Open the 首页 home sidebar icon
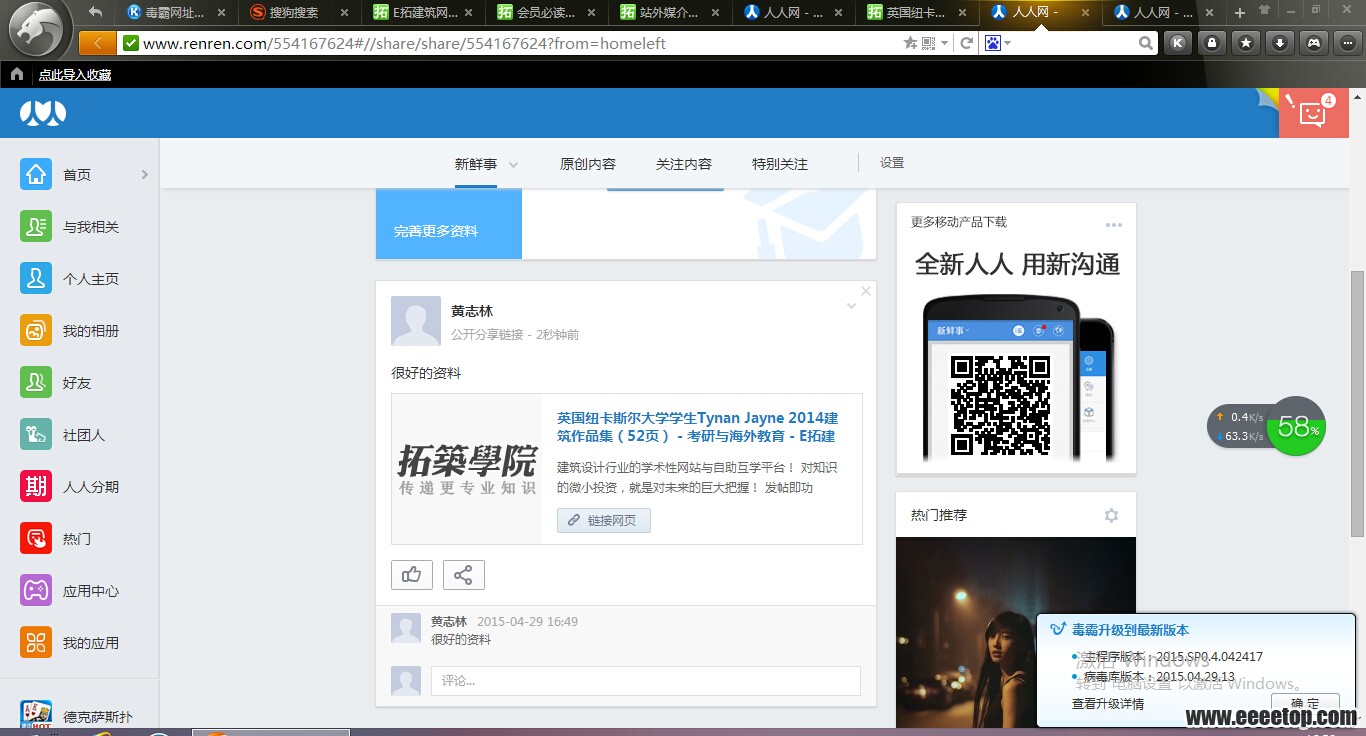The image size is (1366, 736). pyautogui.click(x=36, y=174)
